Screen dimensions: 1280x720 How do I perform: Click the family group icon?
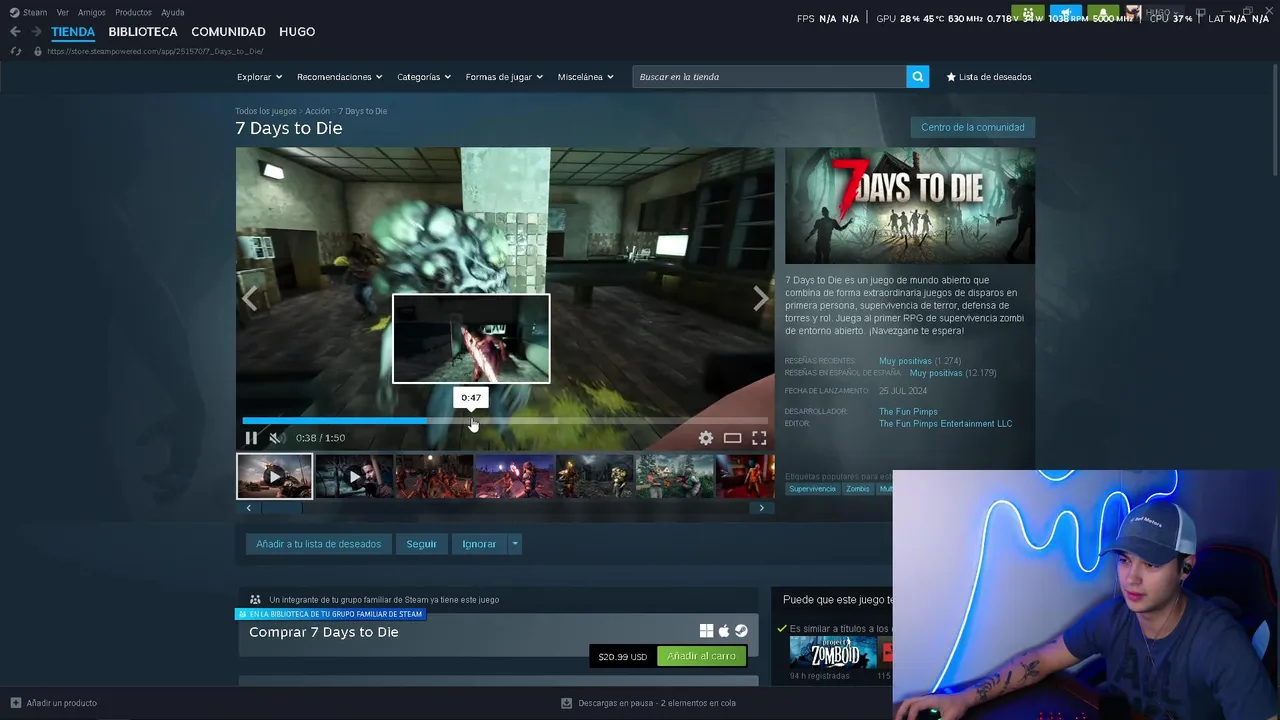tap(255, 600)
